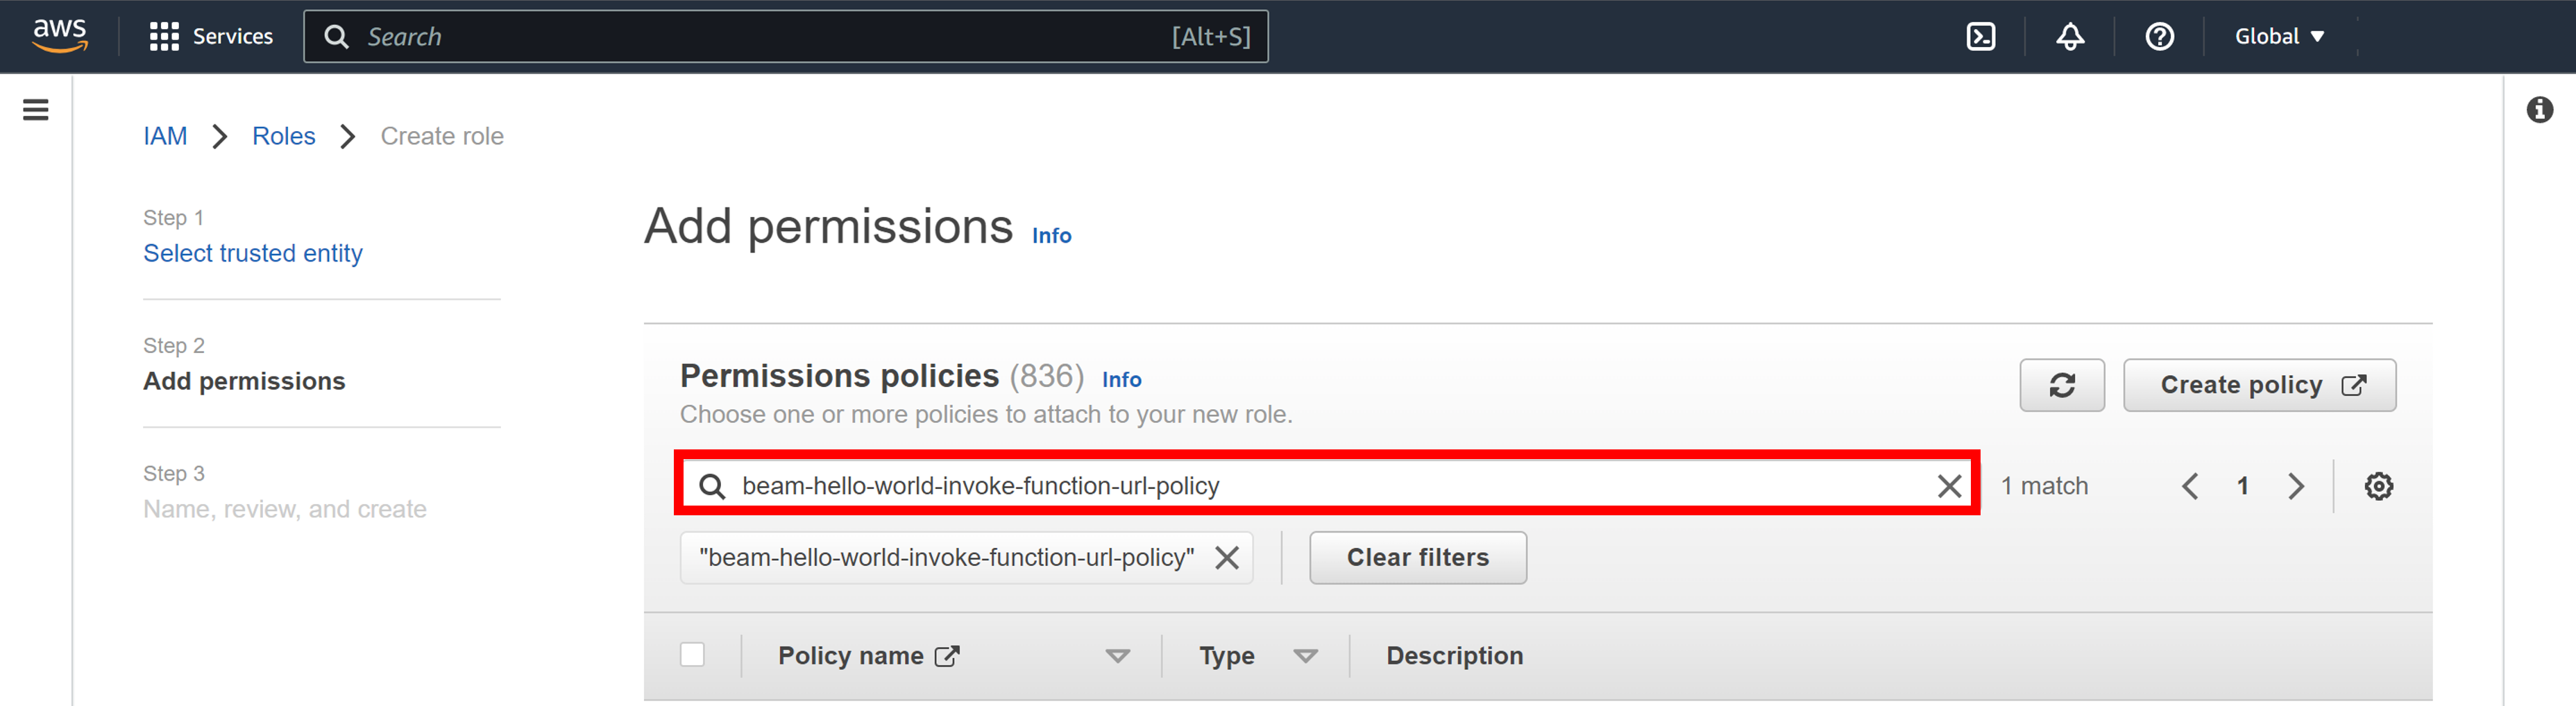Refresh the permissions policies list
This screenshot has height=706, width=2576.
click(2062, 385)
